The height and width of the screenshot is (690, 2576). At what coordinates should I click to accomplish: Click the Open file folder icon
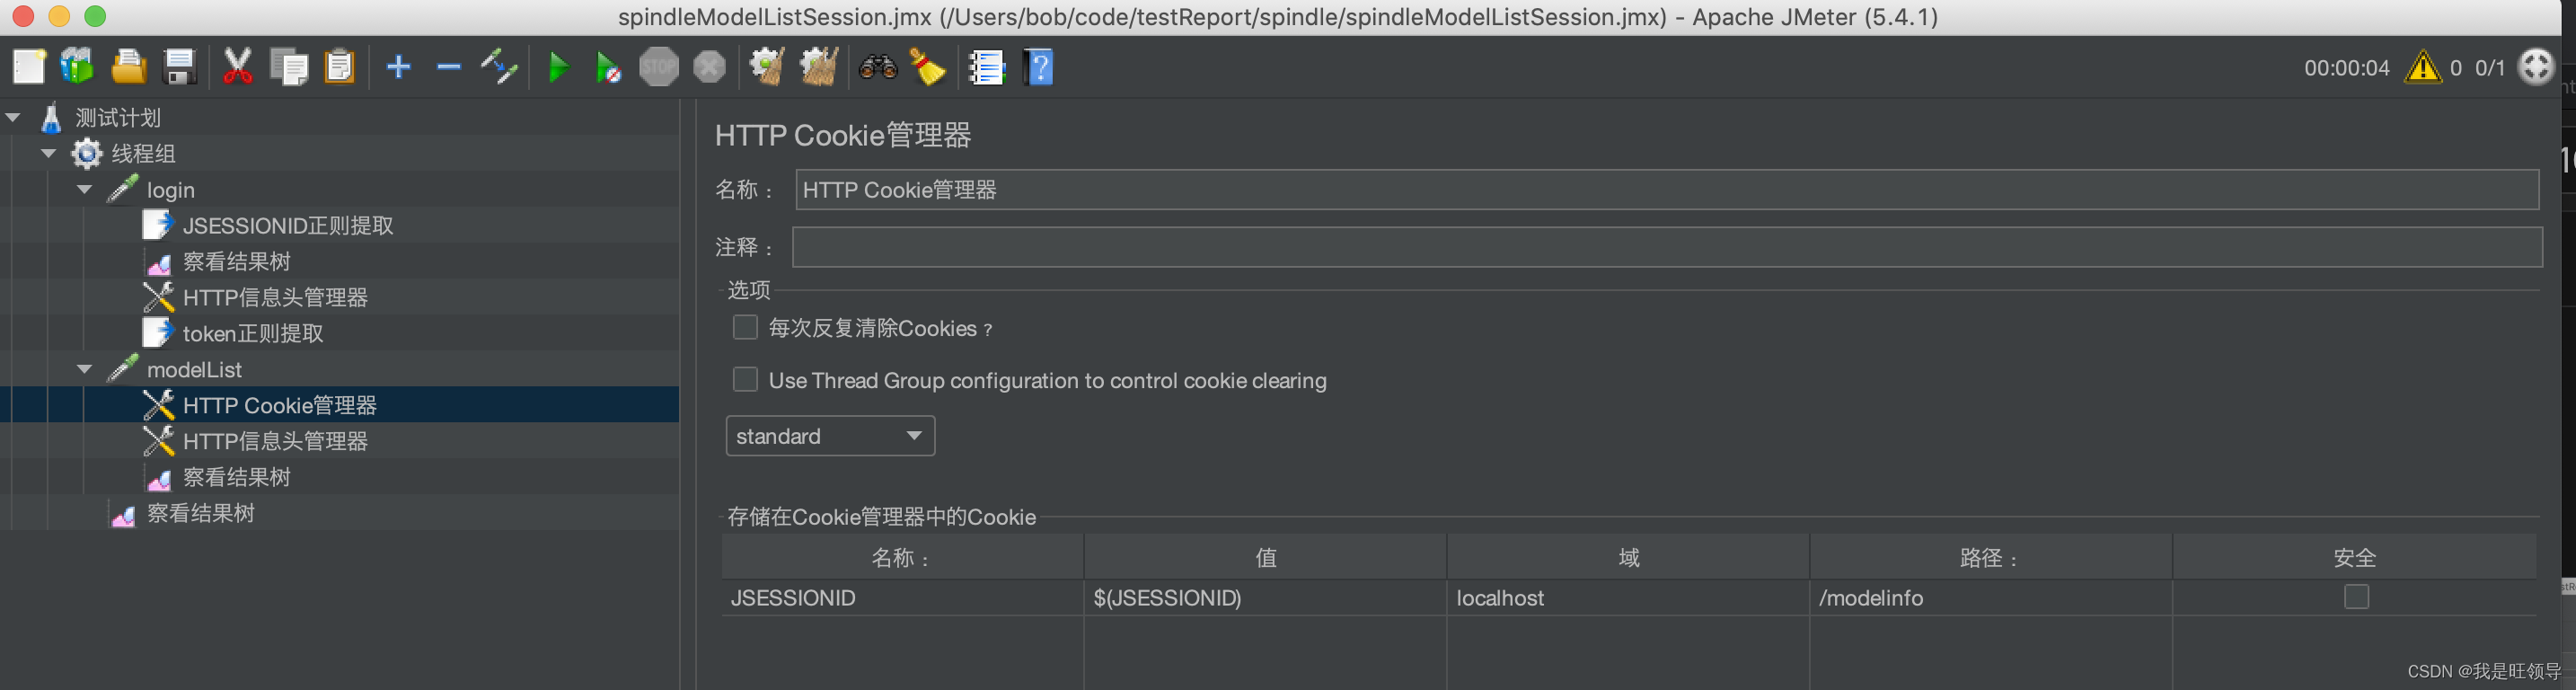(128, 67)
